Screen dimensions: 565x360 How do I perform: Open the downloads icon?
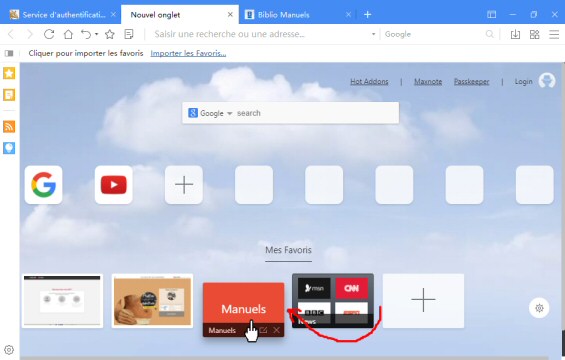[515, 34]
